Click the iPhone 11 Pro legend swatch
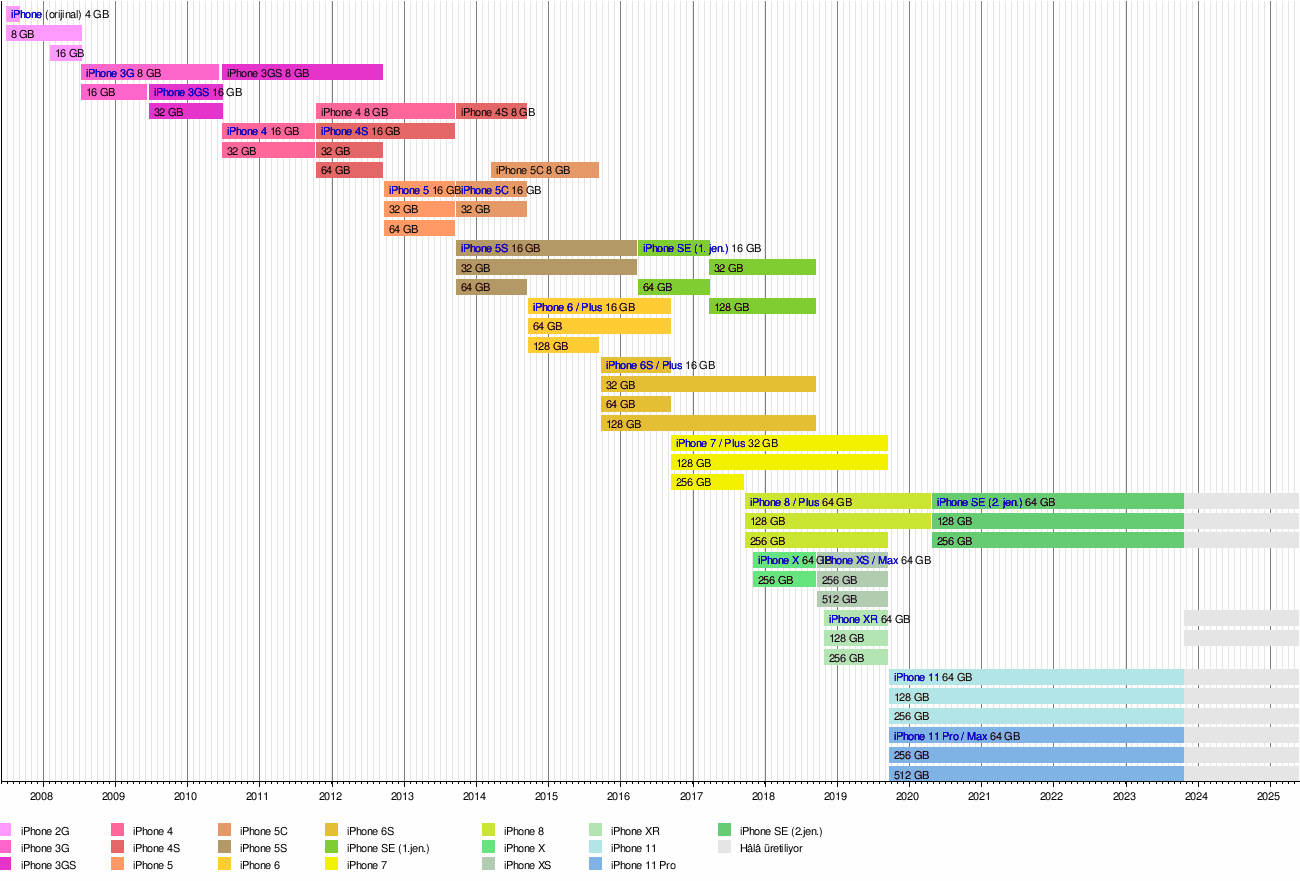 pyautogui.click(x=595, y=866)
